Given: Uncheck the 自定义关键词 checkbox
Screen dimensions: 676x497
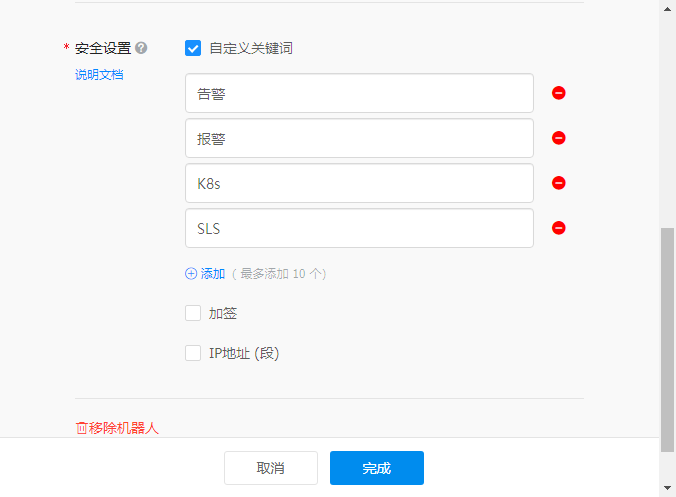Looking at the screenshot, I should (193, 48).
